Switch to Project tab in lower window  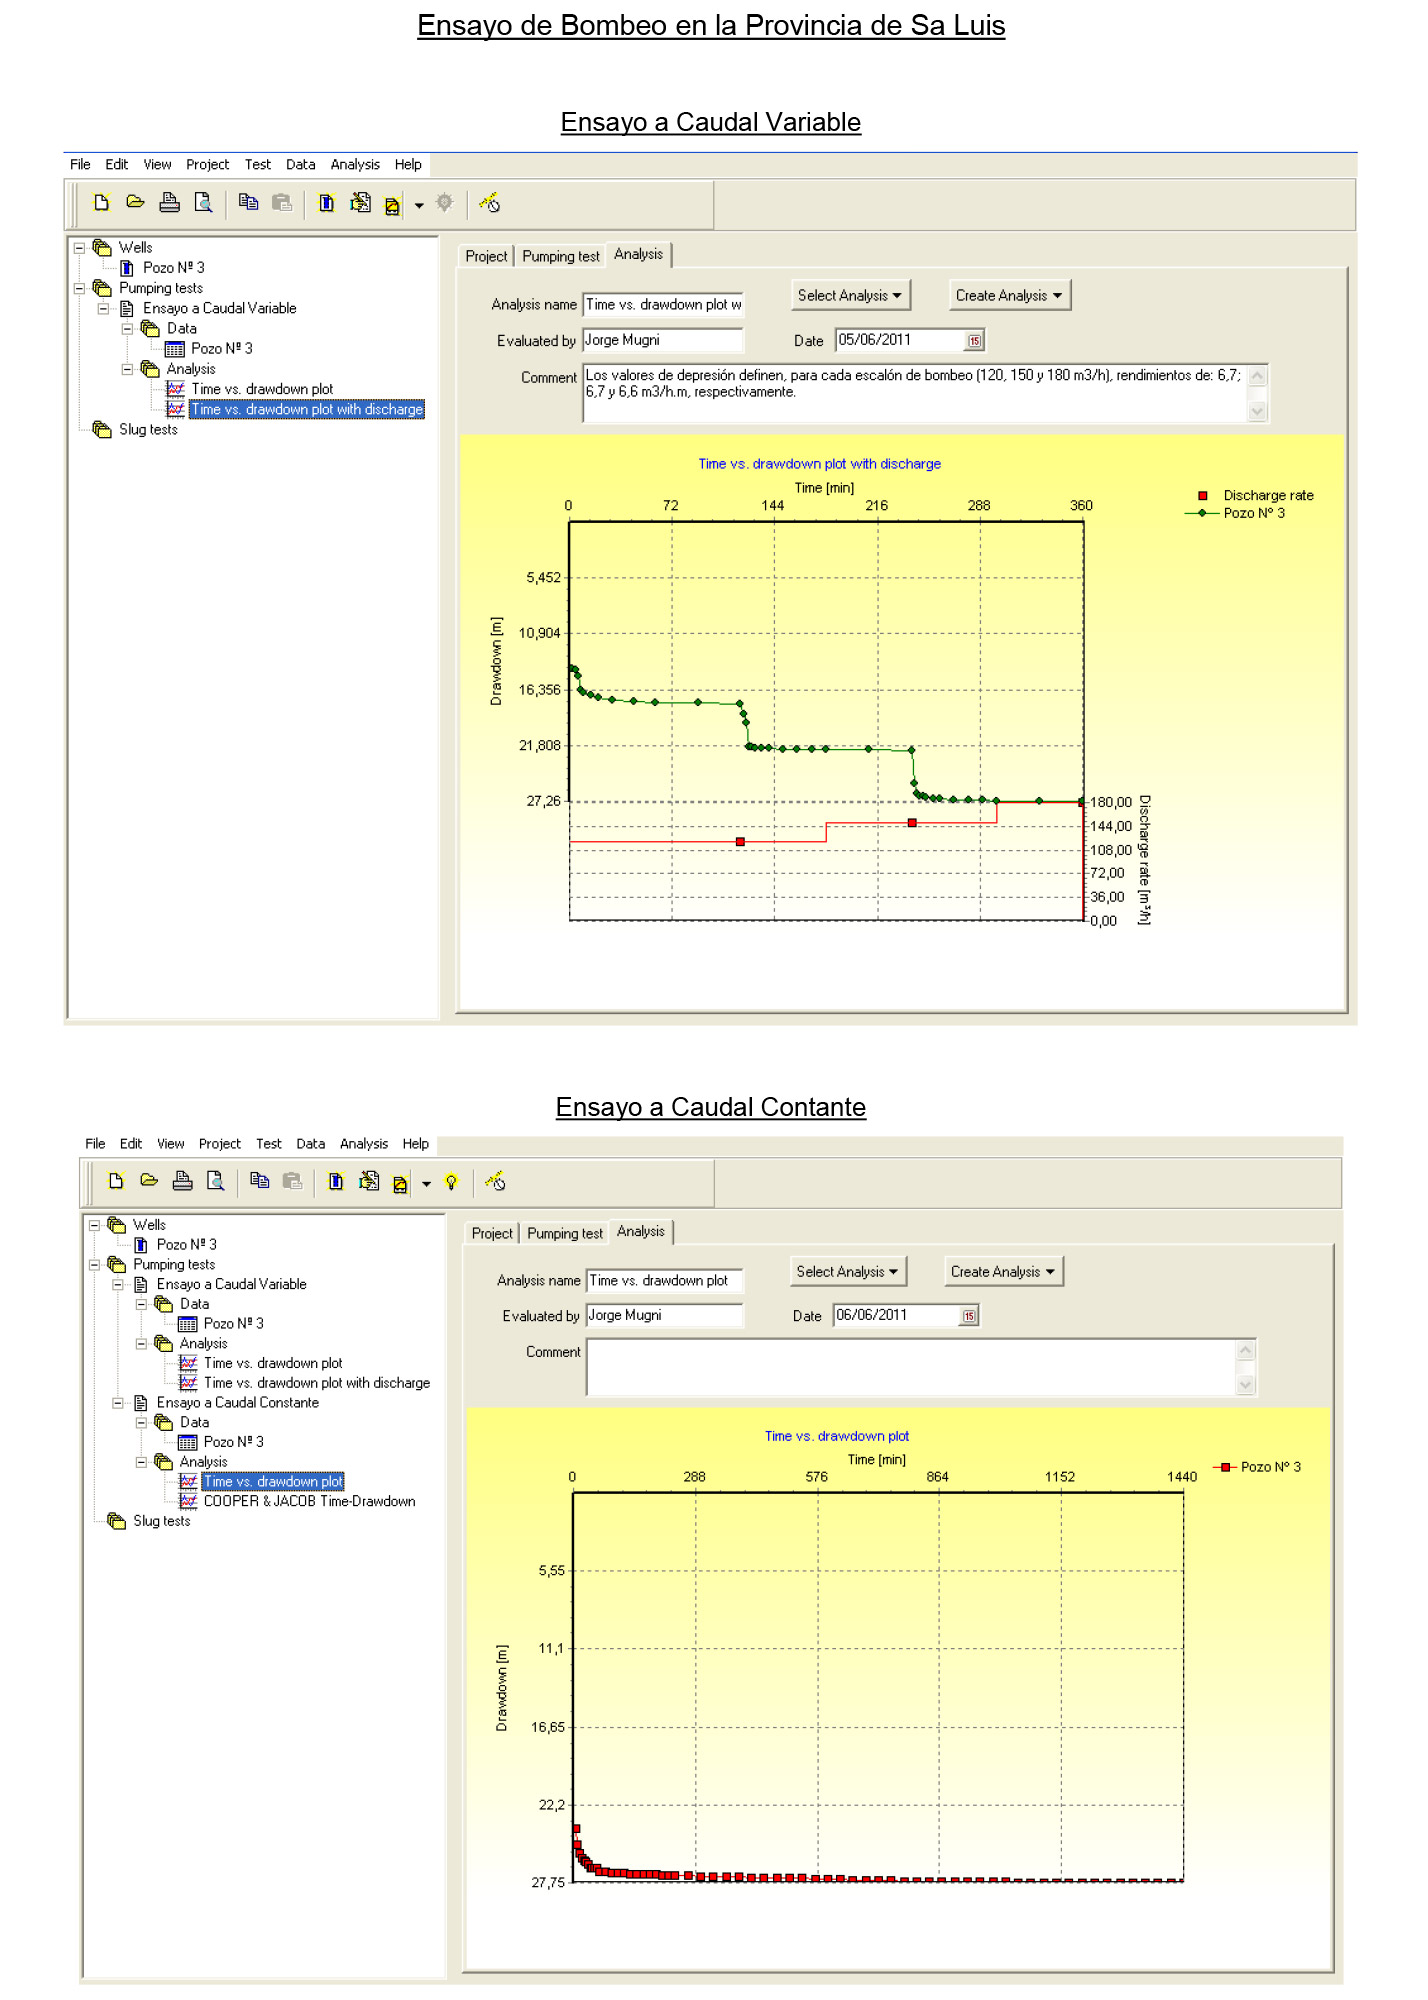[492, 1233]
